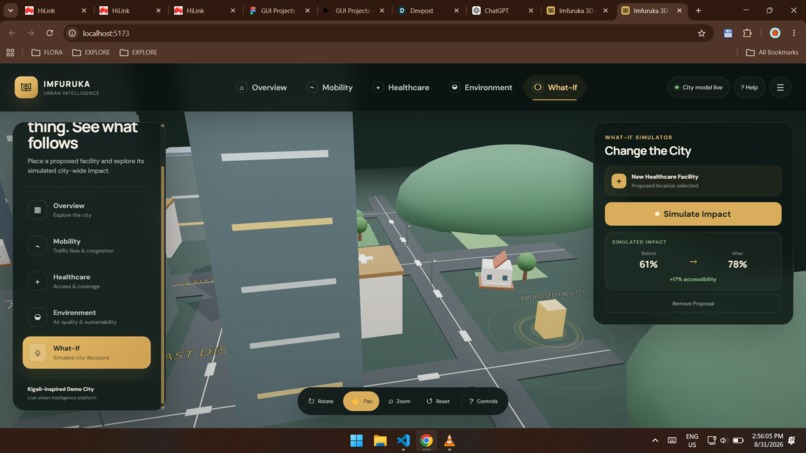
Task: Click the Change the City heading
Action: [648, 151]
